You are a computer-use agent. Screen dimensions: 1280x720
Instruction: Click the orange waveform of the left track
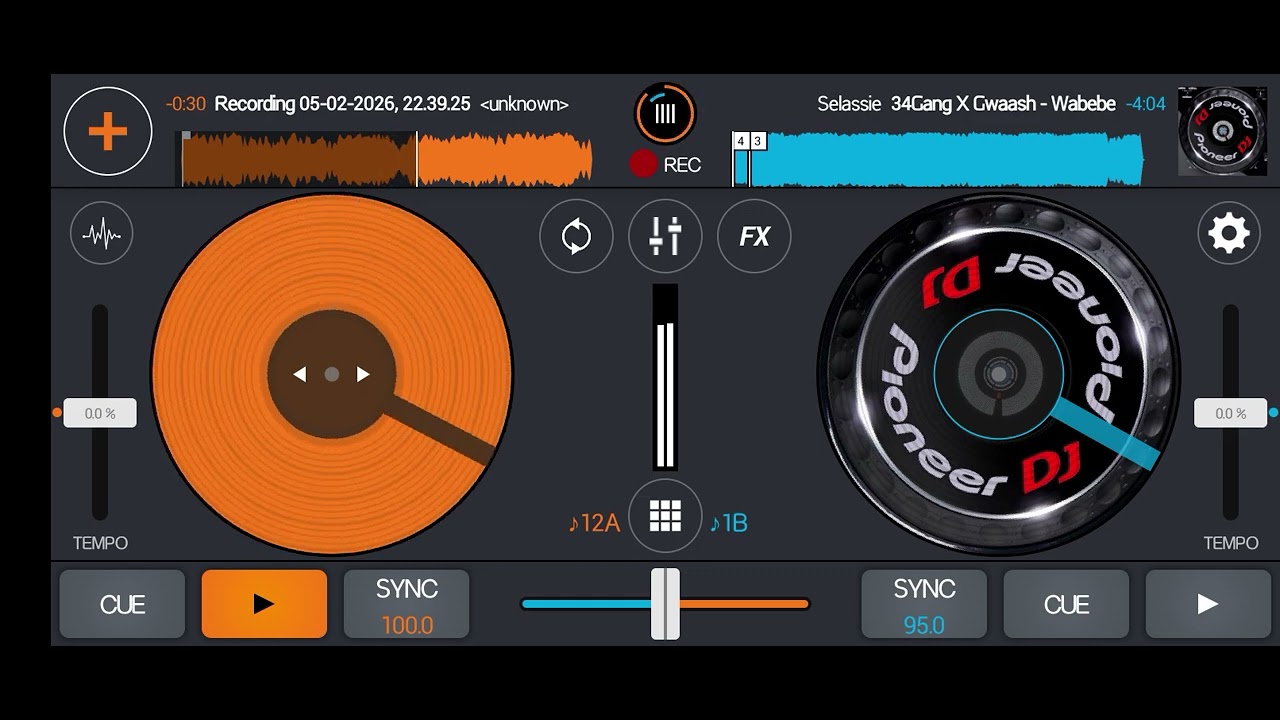[385, 159]
